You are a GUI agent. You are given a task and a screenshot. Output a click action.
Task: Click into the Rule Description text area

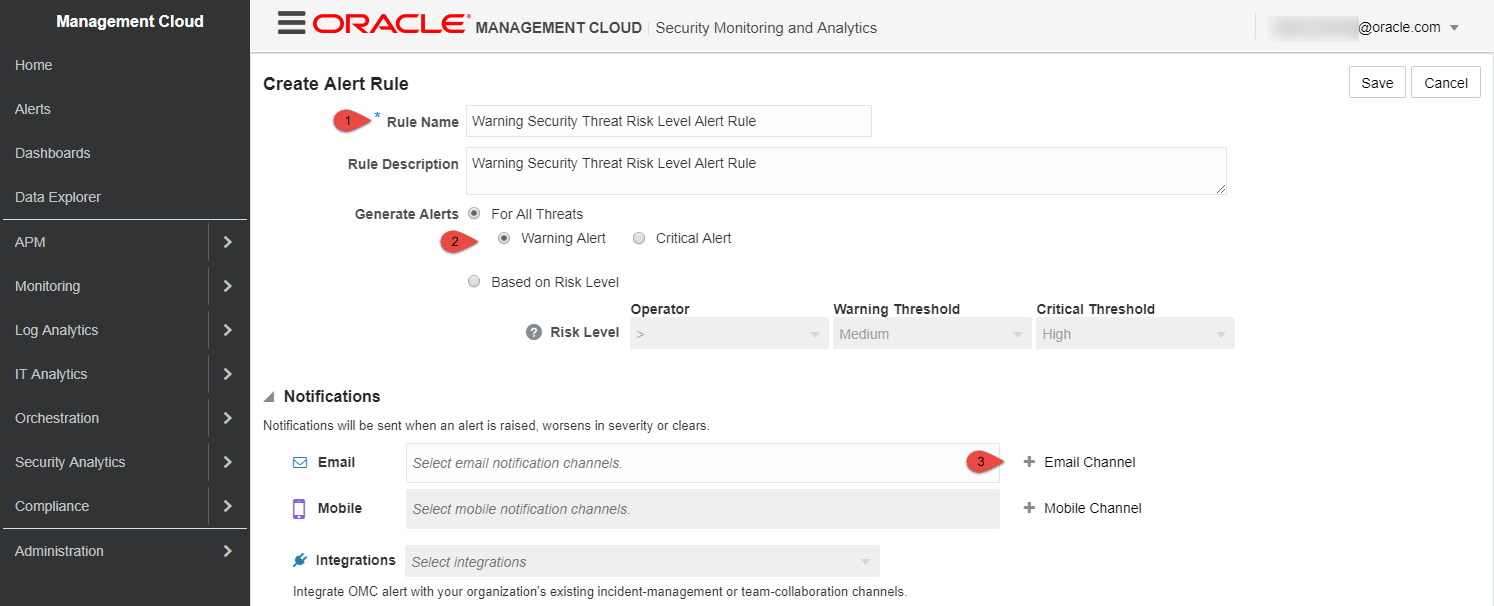pos(846,171)
